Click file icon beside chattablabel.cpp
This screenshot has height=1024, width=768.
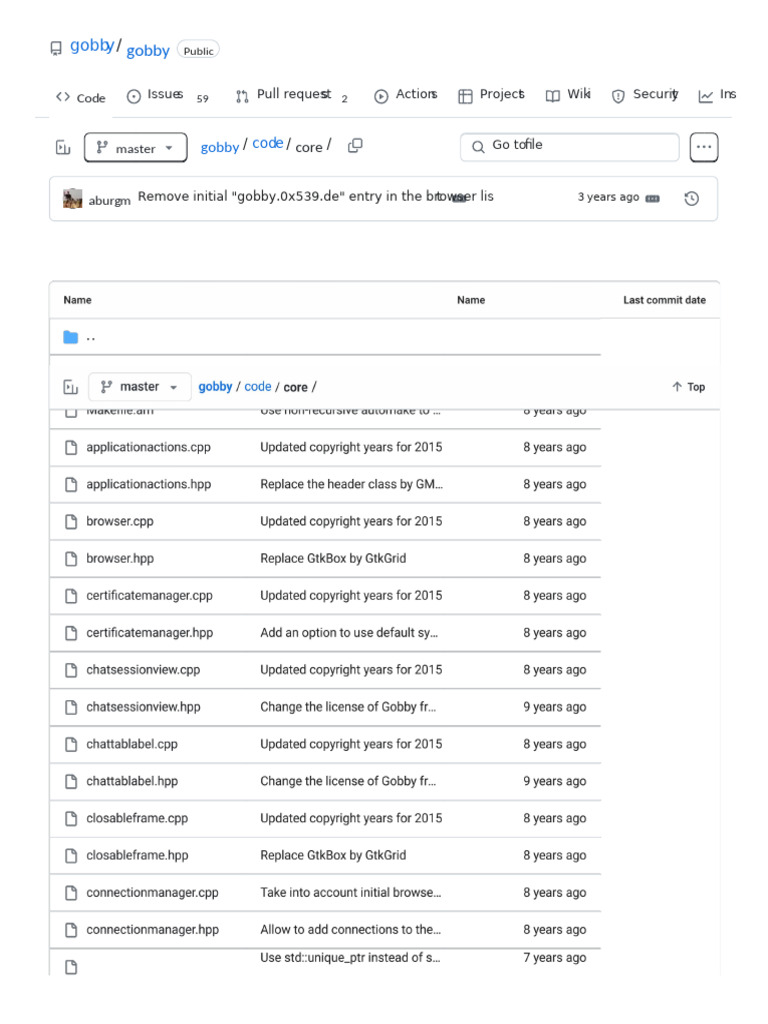point(71,744)
